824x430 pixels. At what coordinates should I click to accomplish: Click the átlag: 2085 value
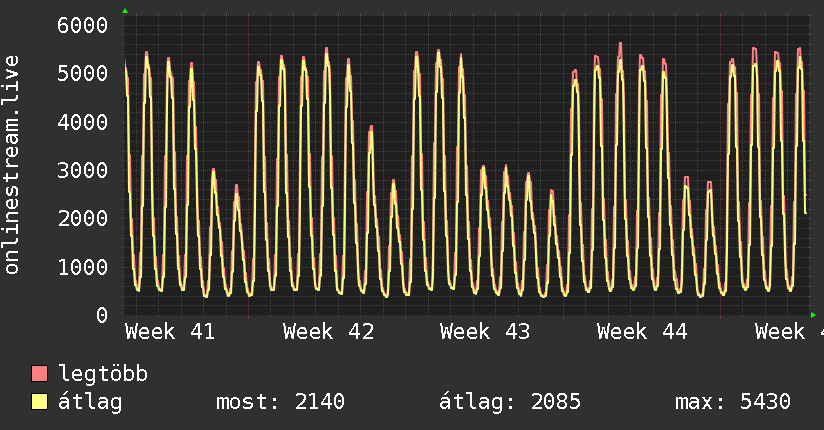[510, 402]
